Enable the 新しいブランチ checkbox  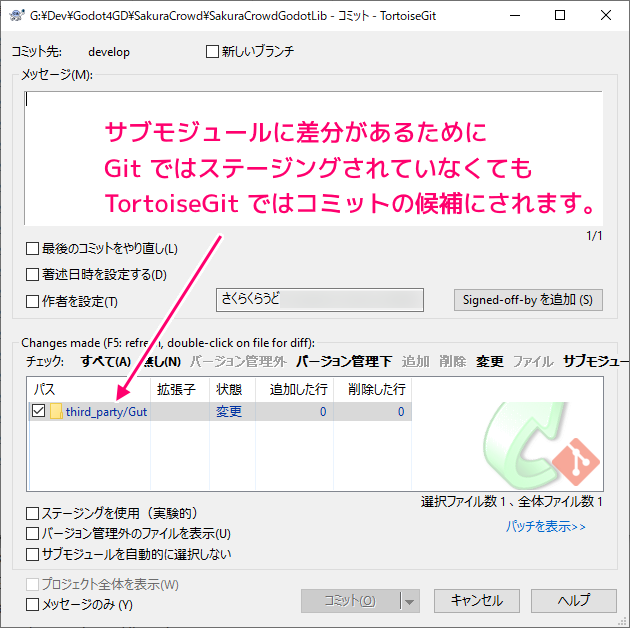point(212,52)
